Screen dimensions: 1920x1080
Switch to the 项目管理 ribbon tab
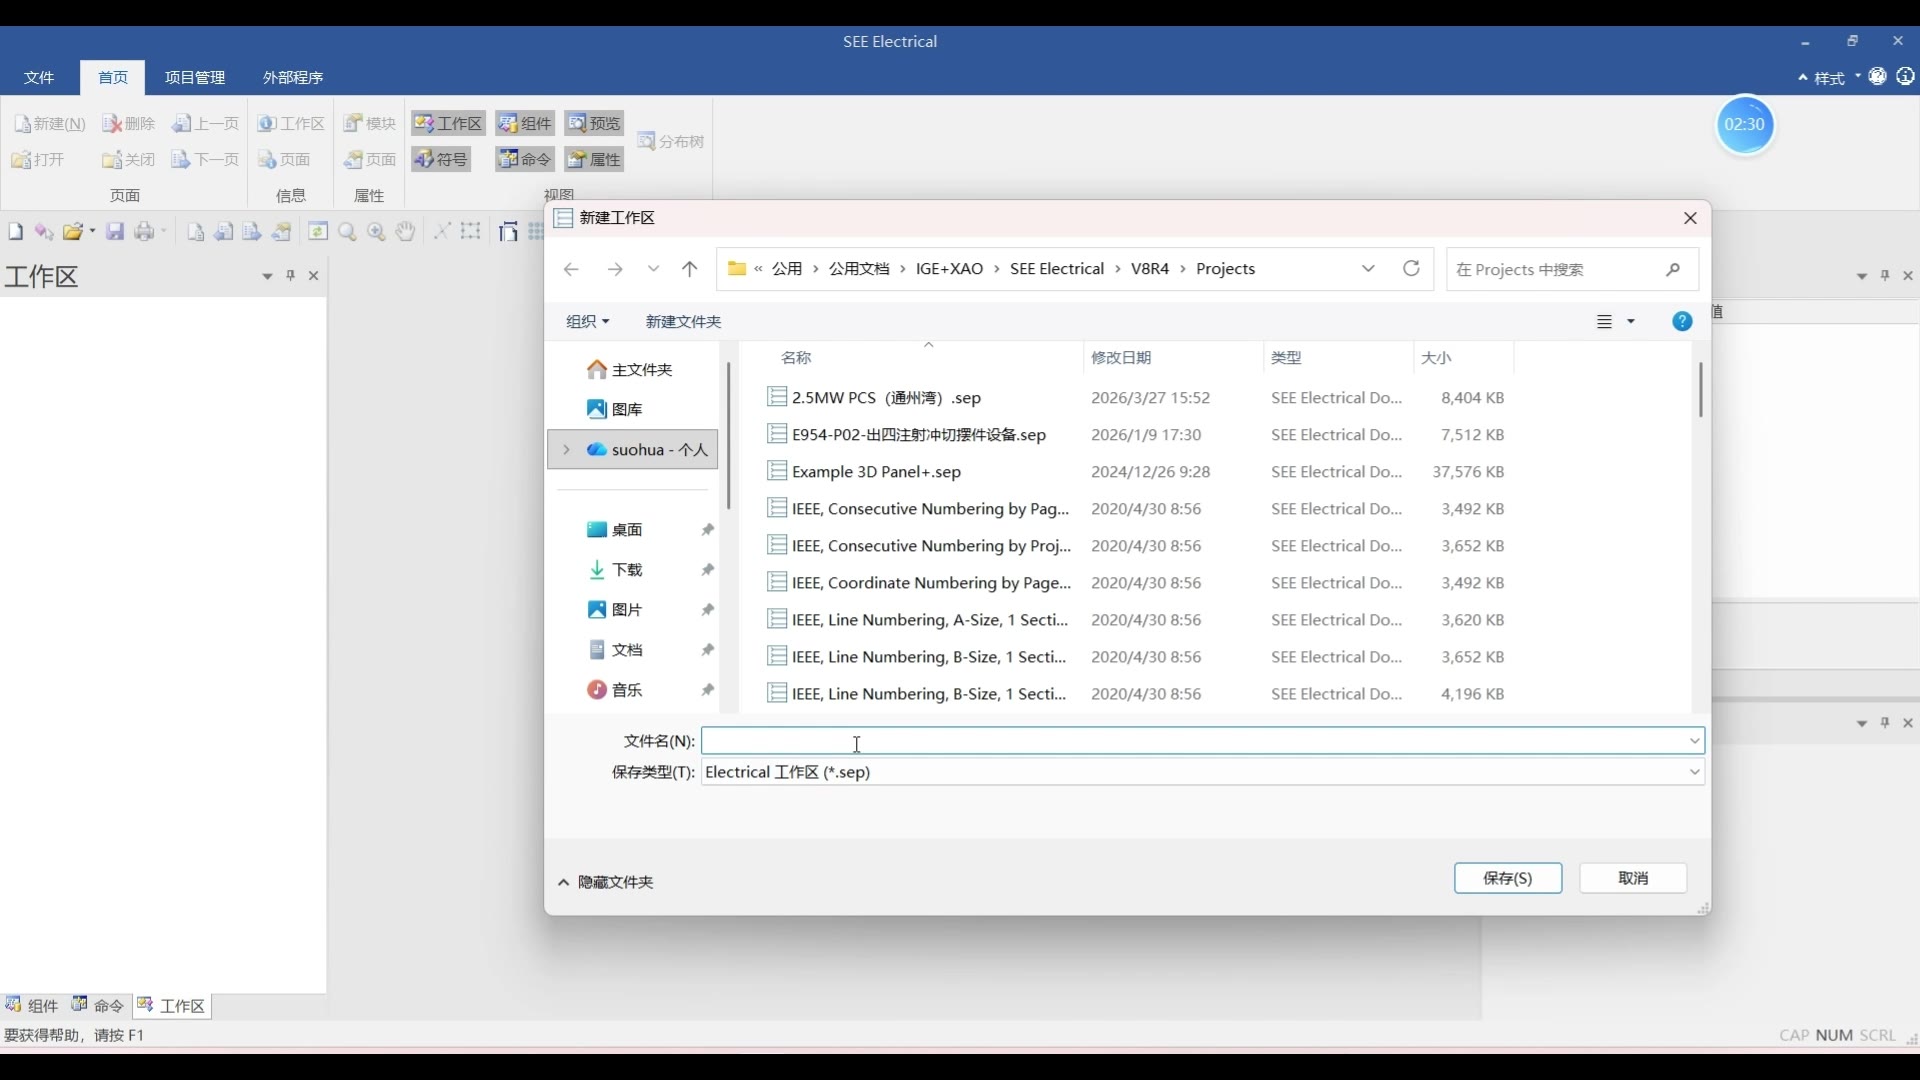[x=195, y=77]
